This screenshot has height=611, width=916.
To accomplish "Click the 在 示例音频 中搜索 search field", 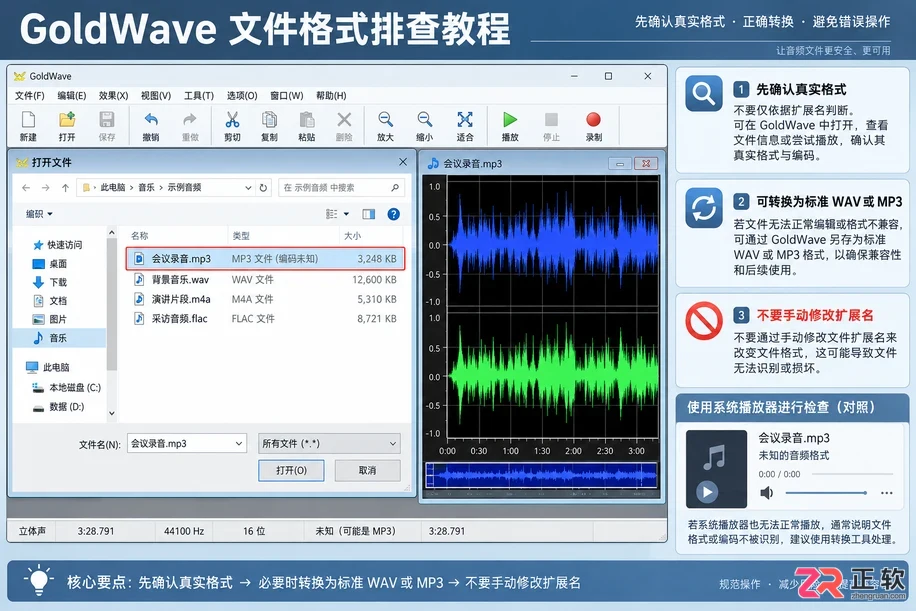I will 341,188.
